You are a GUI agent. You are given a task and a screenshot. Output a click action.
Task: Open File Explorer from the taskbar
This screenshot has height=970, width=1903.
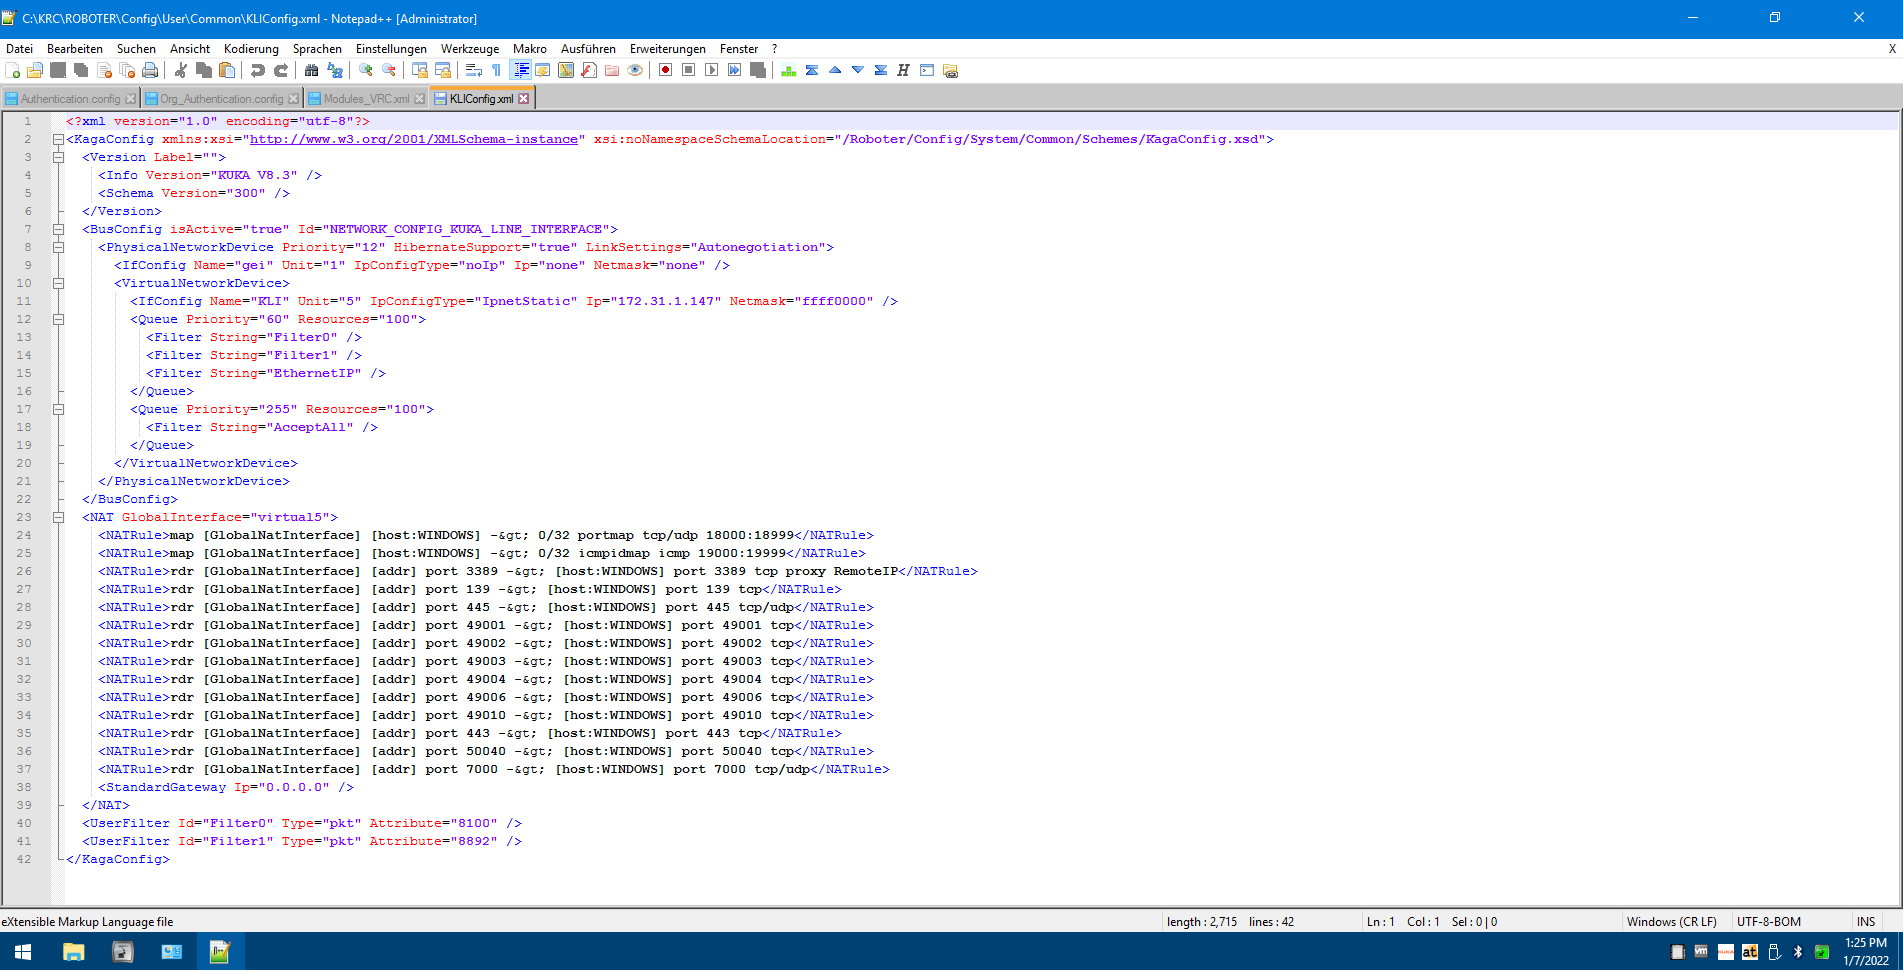73,951
